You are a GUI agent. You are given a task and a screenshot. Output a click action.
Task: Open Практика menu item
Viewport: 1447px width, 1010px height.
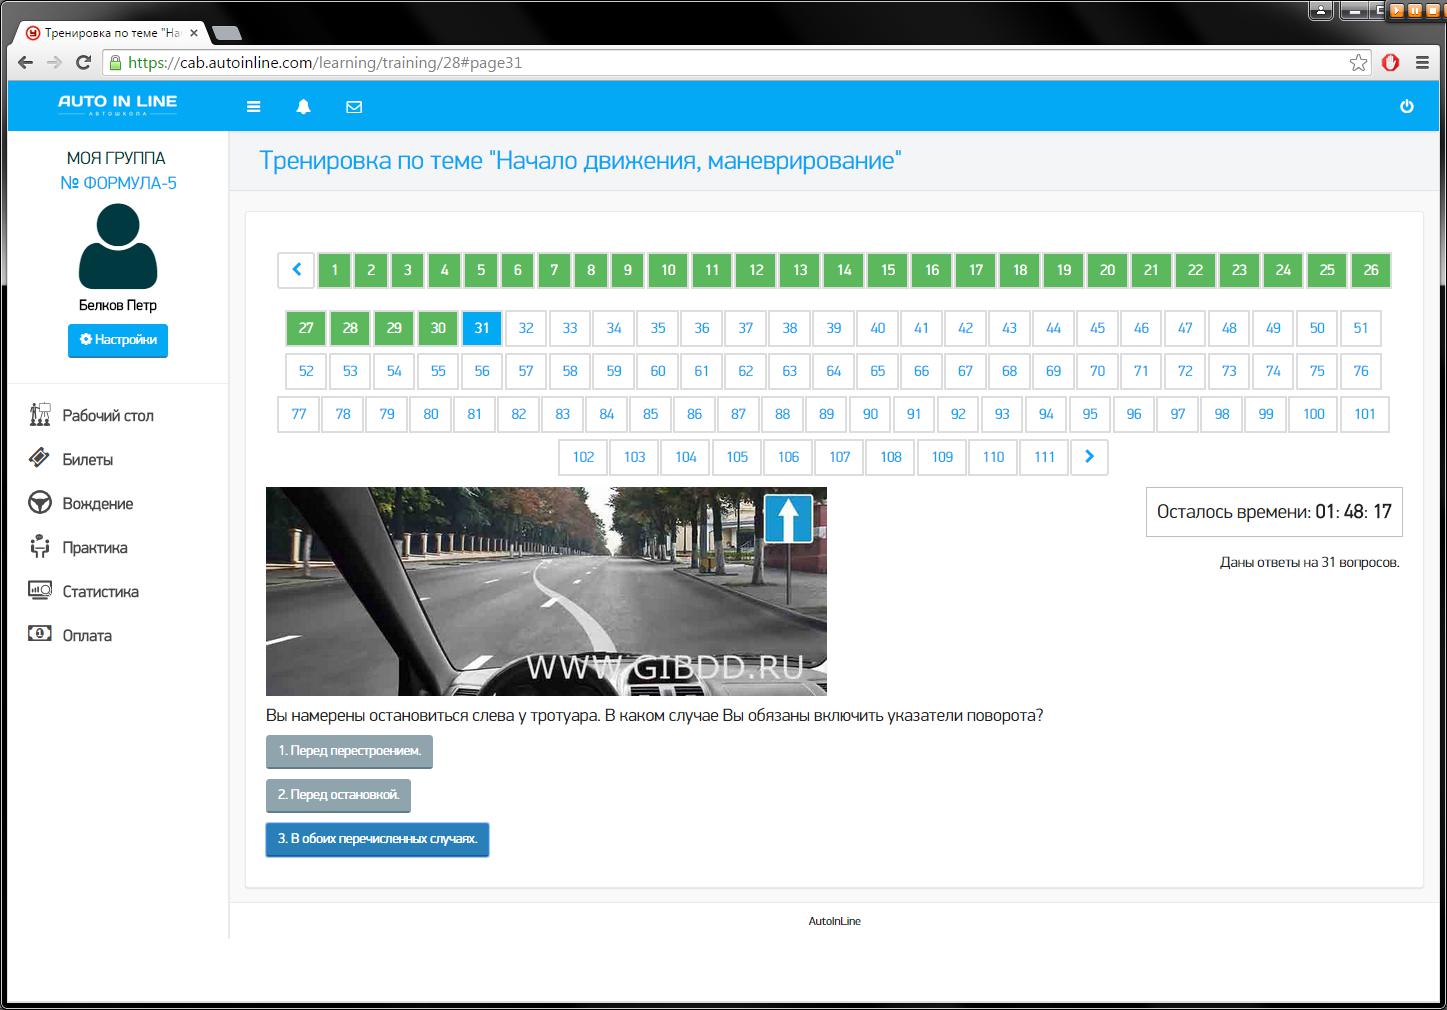pos(95,548)
